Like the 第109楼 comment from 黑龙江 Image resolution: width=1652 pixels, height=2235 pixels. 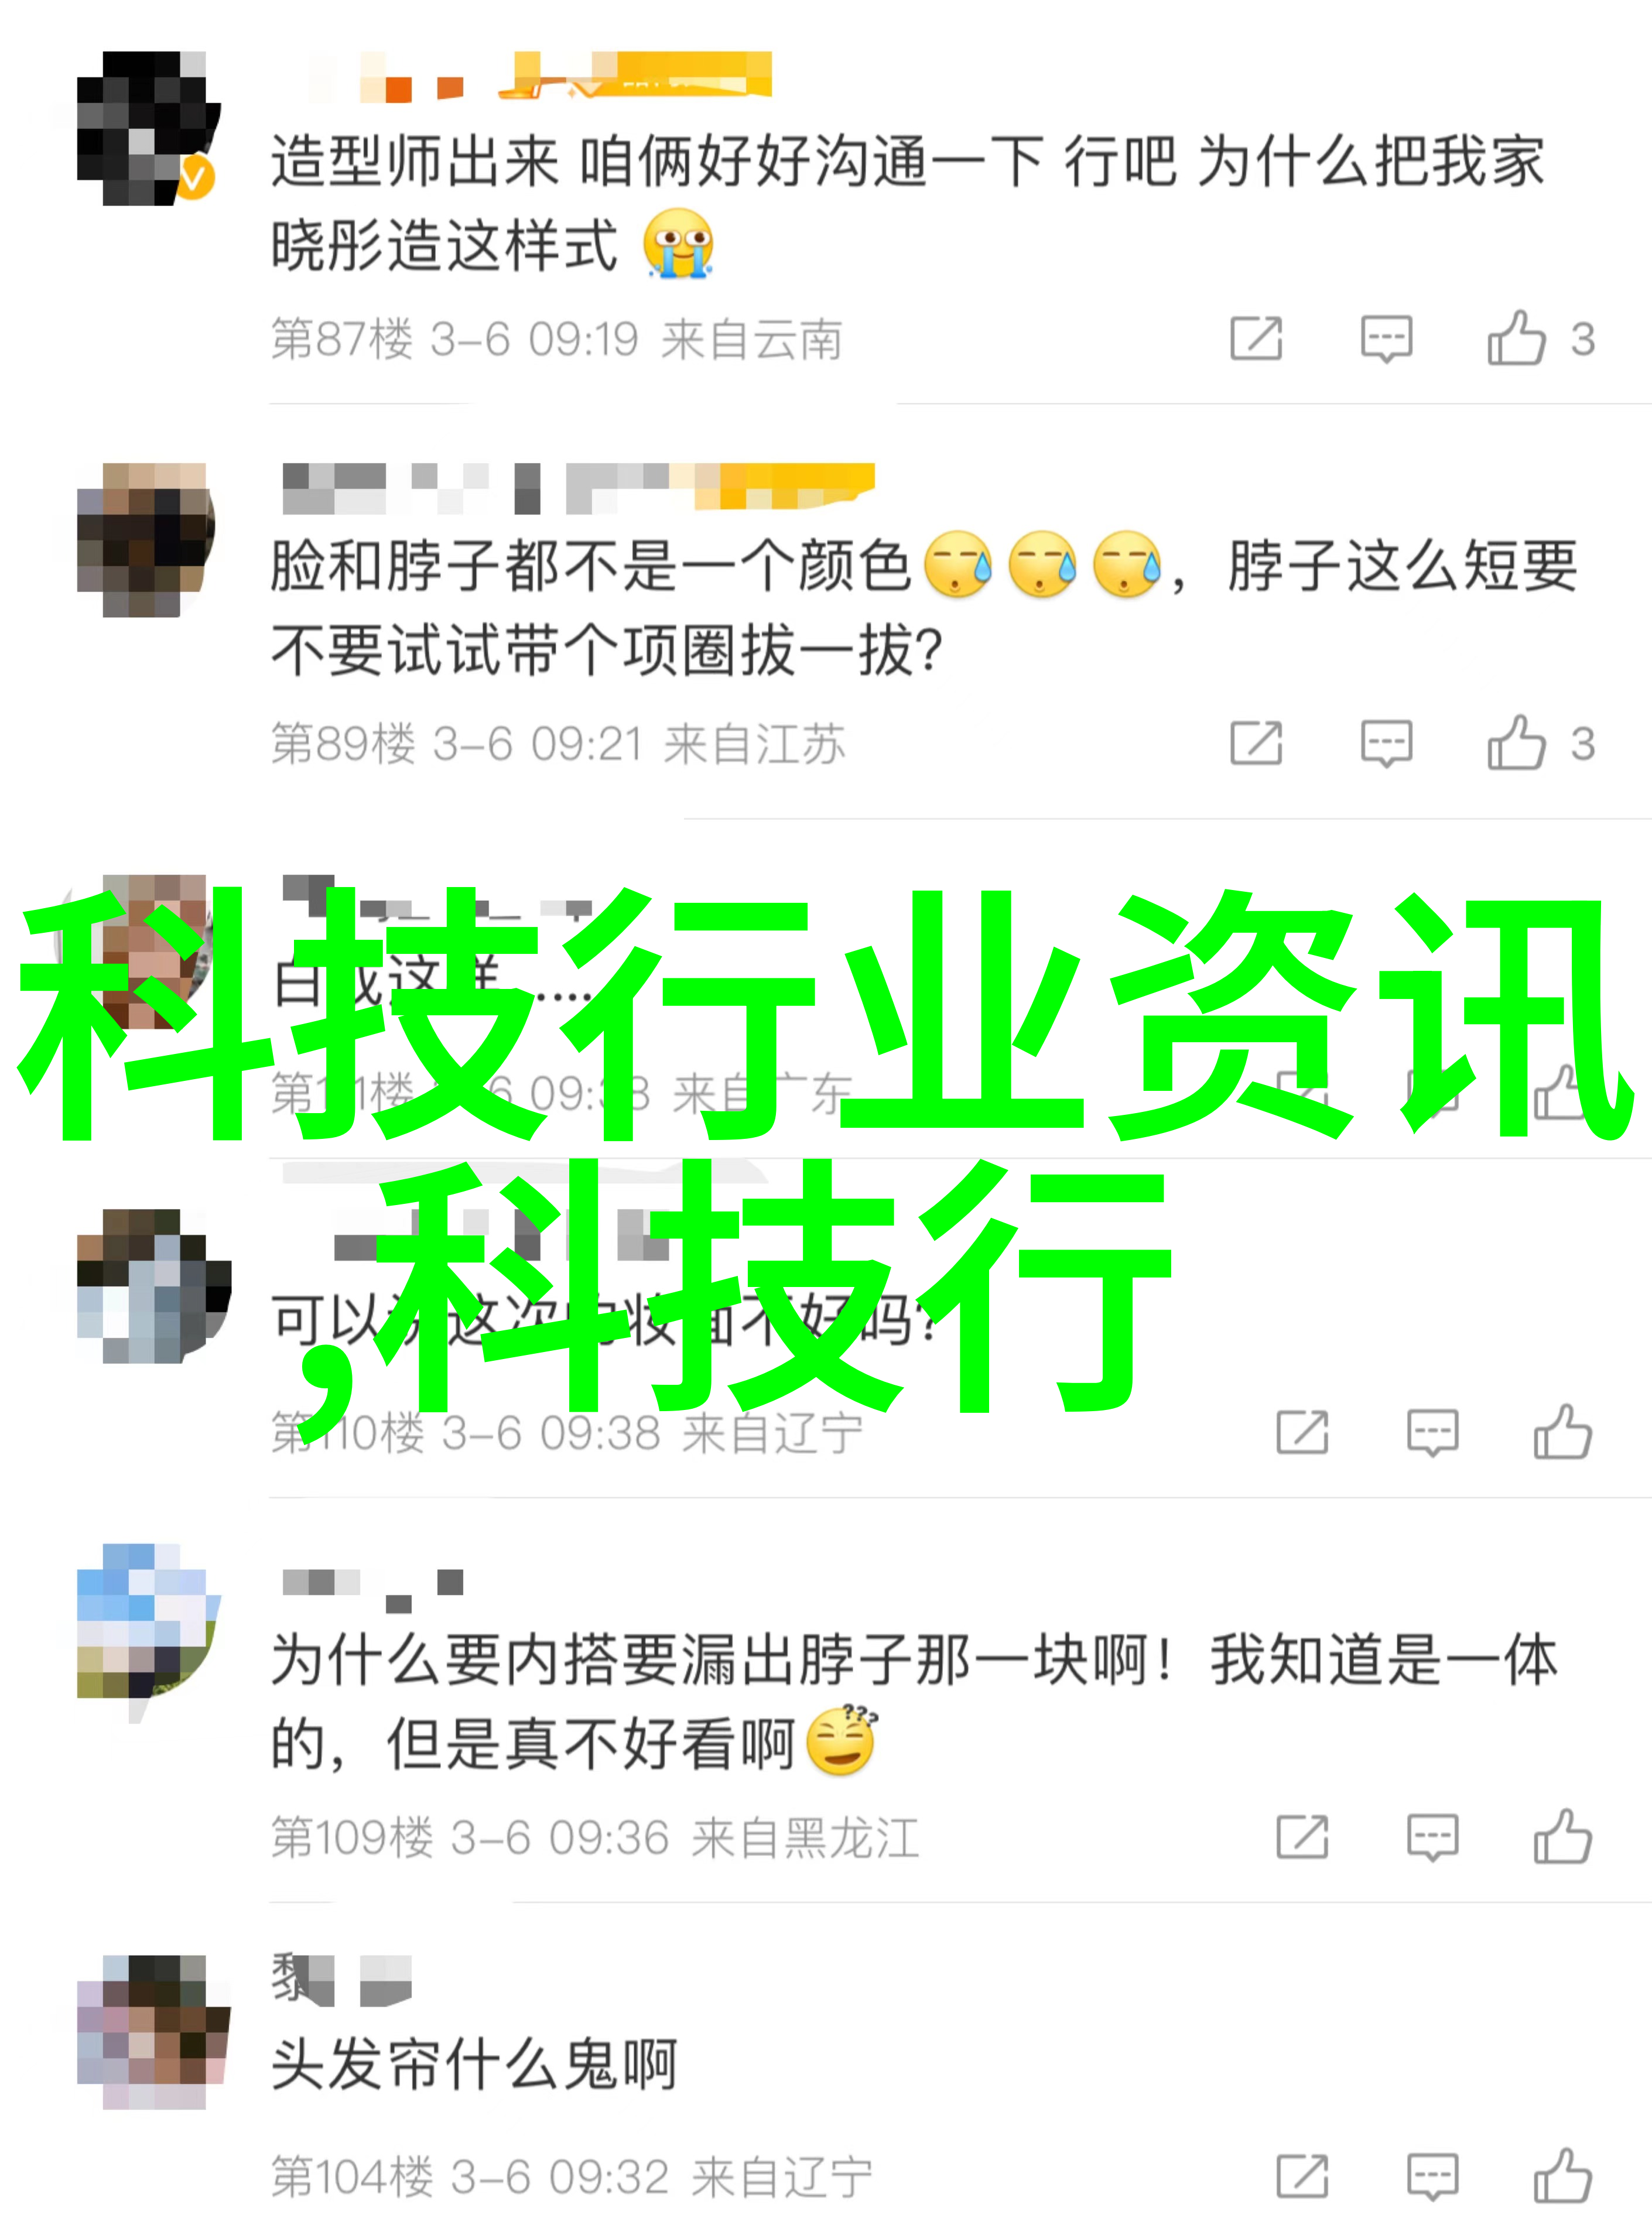pos(1563,1837)
